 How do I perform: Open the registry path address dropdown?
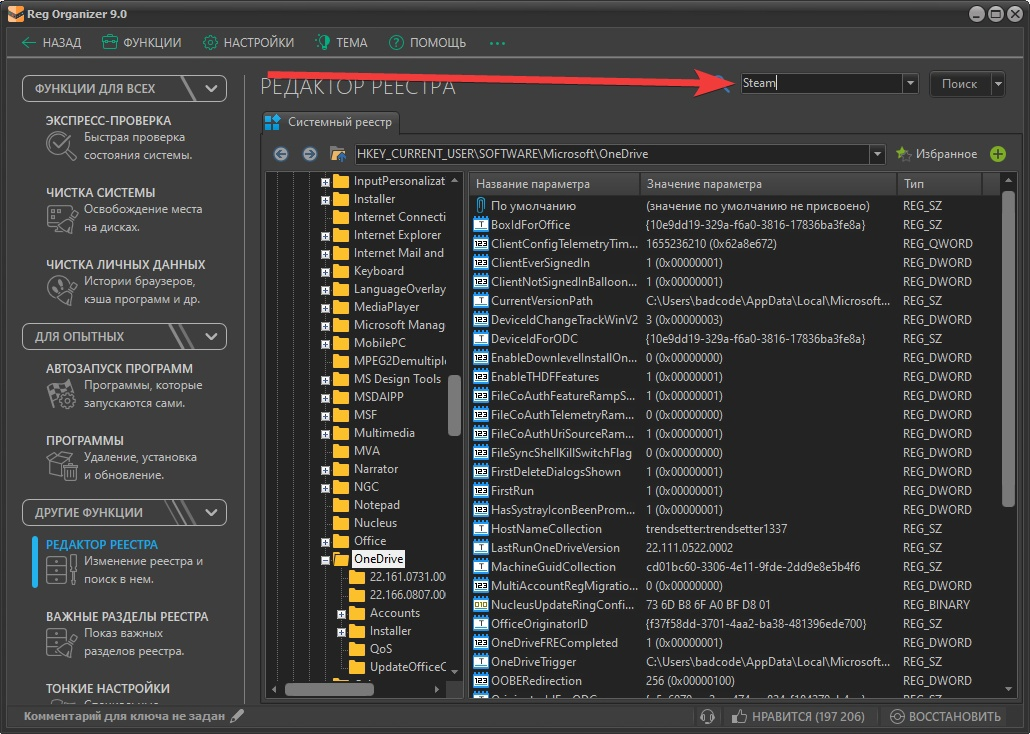tap(877, 154)
